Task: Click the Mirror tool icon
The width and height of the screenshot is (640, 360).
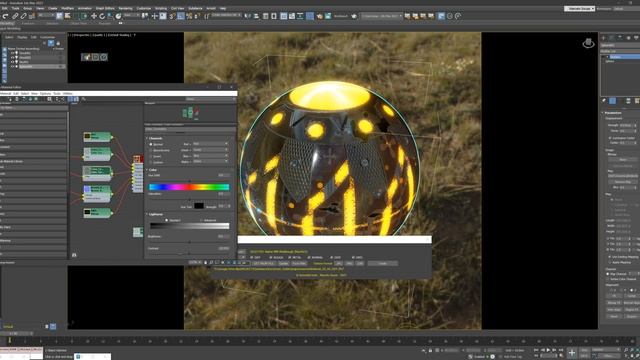Action: pyautogui.click(x=248, y=16)
